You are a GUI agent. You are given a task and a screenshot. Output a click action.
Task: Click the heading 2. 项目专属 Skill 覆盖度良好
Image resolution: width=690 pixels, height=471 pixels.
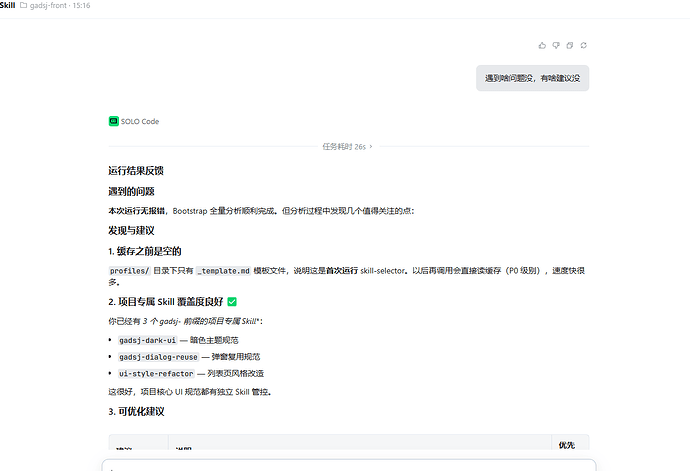[166, 302]
